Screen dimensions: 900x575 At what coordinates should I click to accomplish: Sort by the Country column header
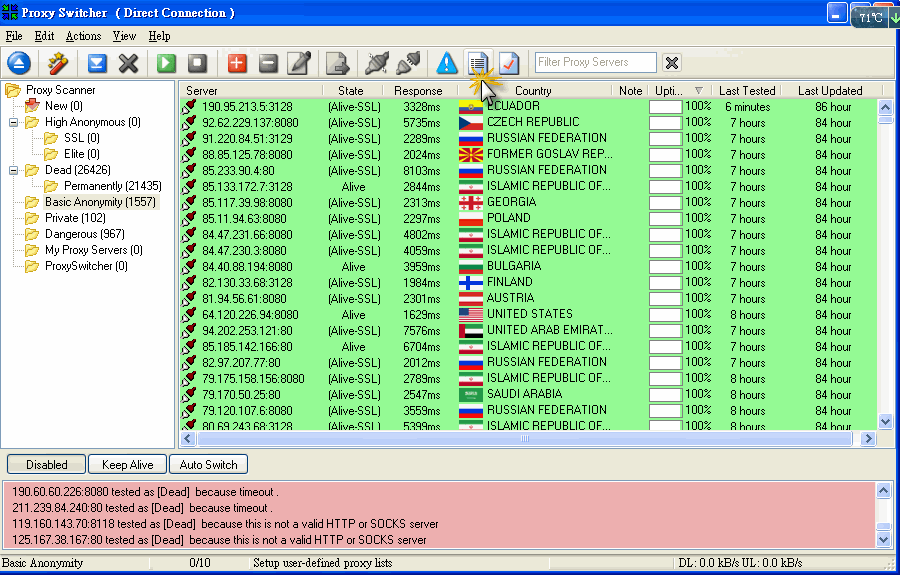click(x=534, y=91)
